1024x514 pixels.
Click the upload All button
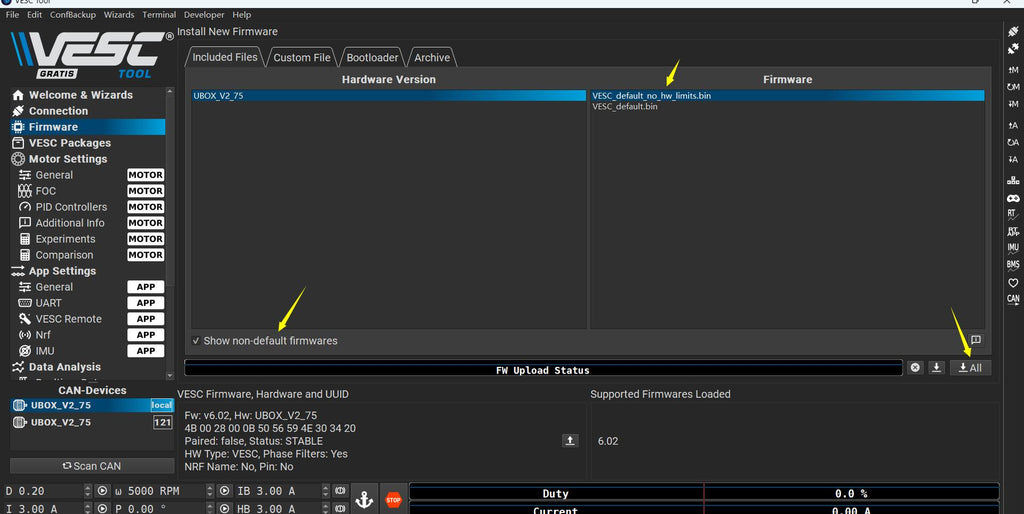coord(970,368)
